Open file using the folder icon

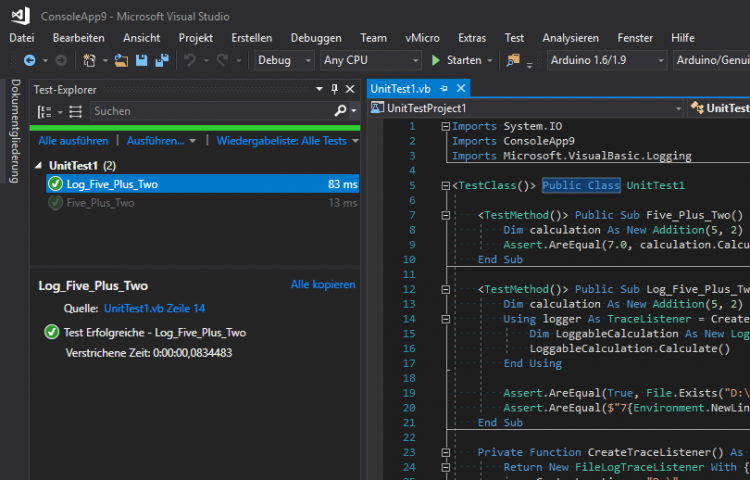(x=121, y=60)
